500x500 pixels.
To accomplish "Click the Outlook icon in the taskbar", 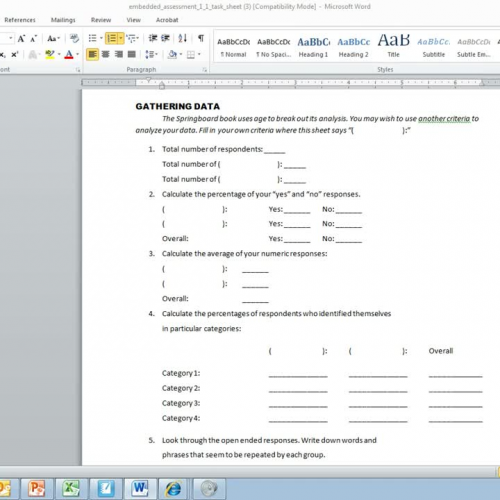I will click(6, 489).
